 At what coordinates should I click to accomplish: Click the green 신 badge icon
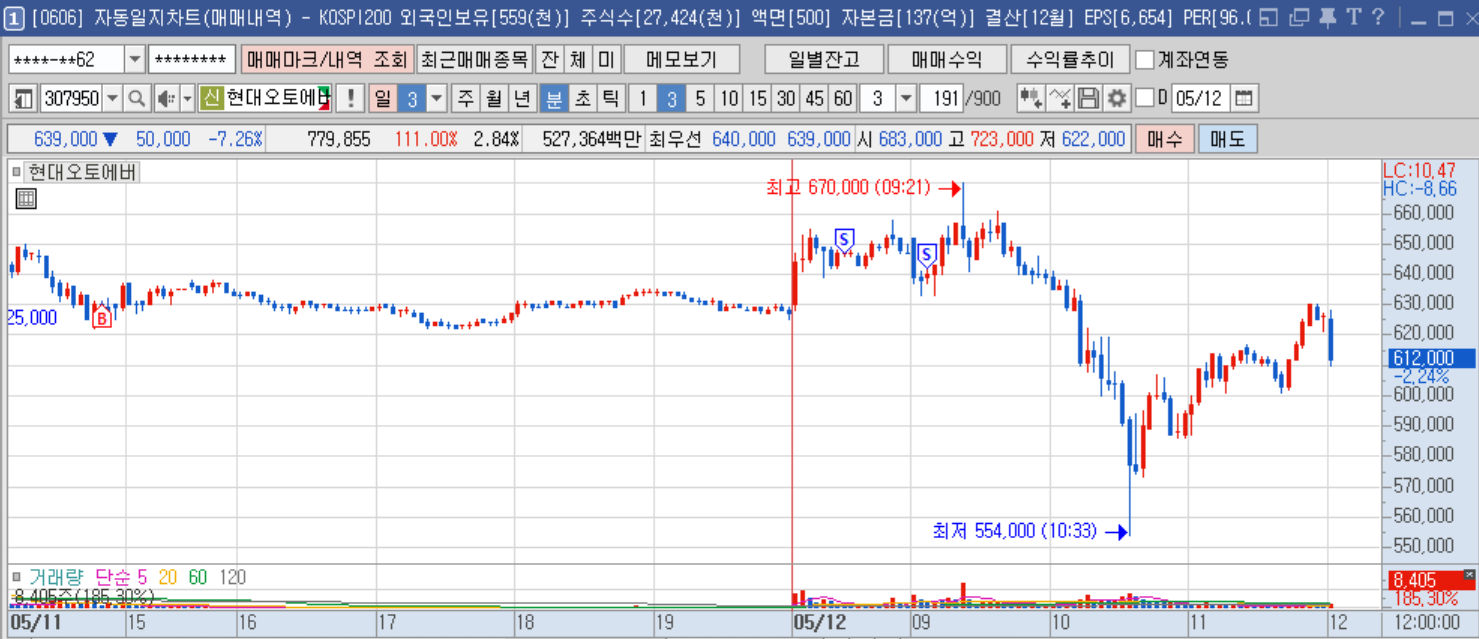coord(210,98)
